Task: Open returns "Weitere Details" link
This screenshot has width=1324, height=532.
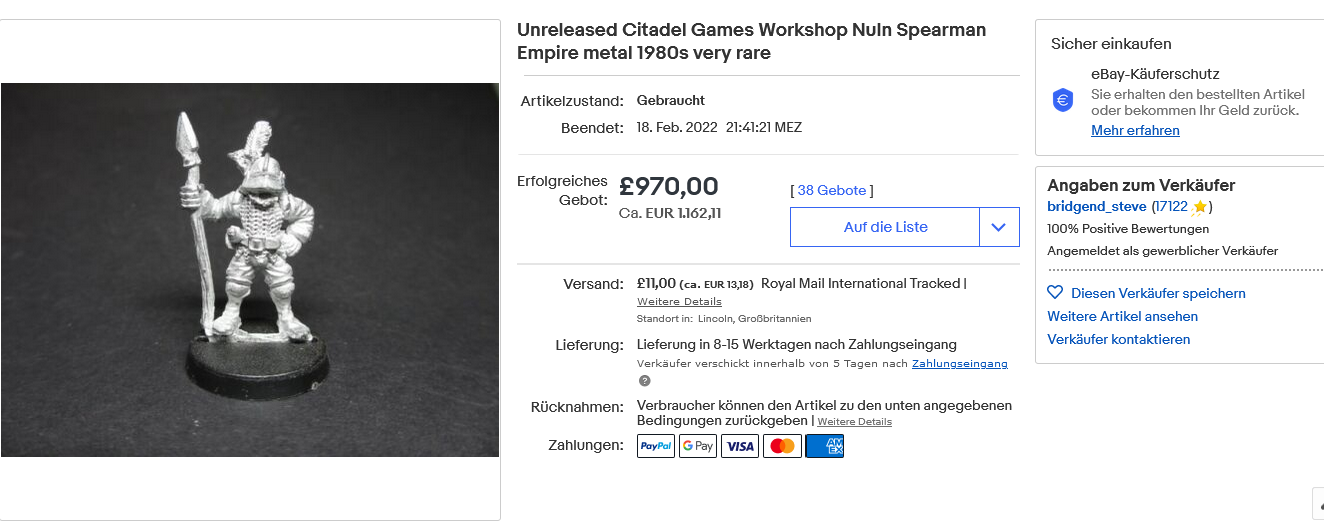Action: tap(854, 422)
